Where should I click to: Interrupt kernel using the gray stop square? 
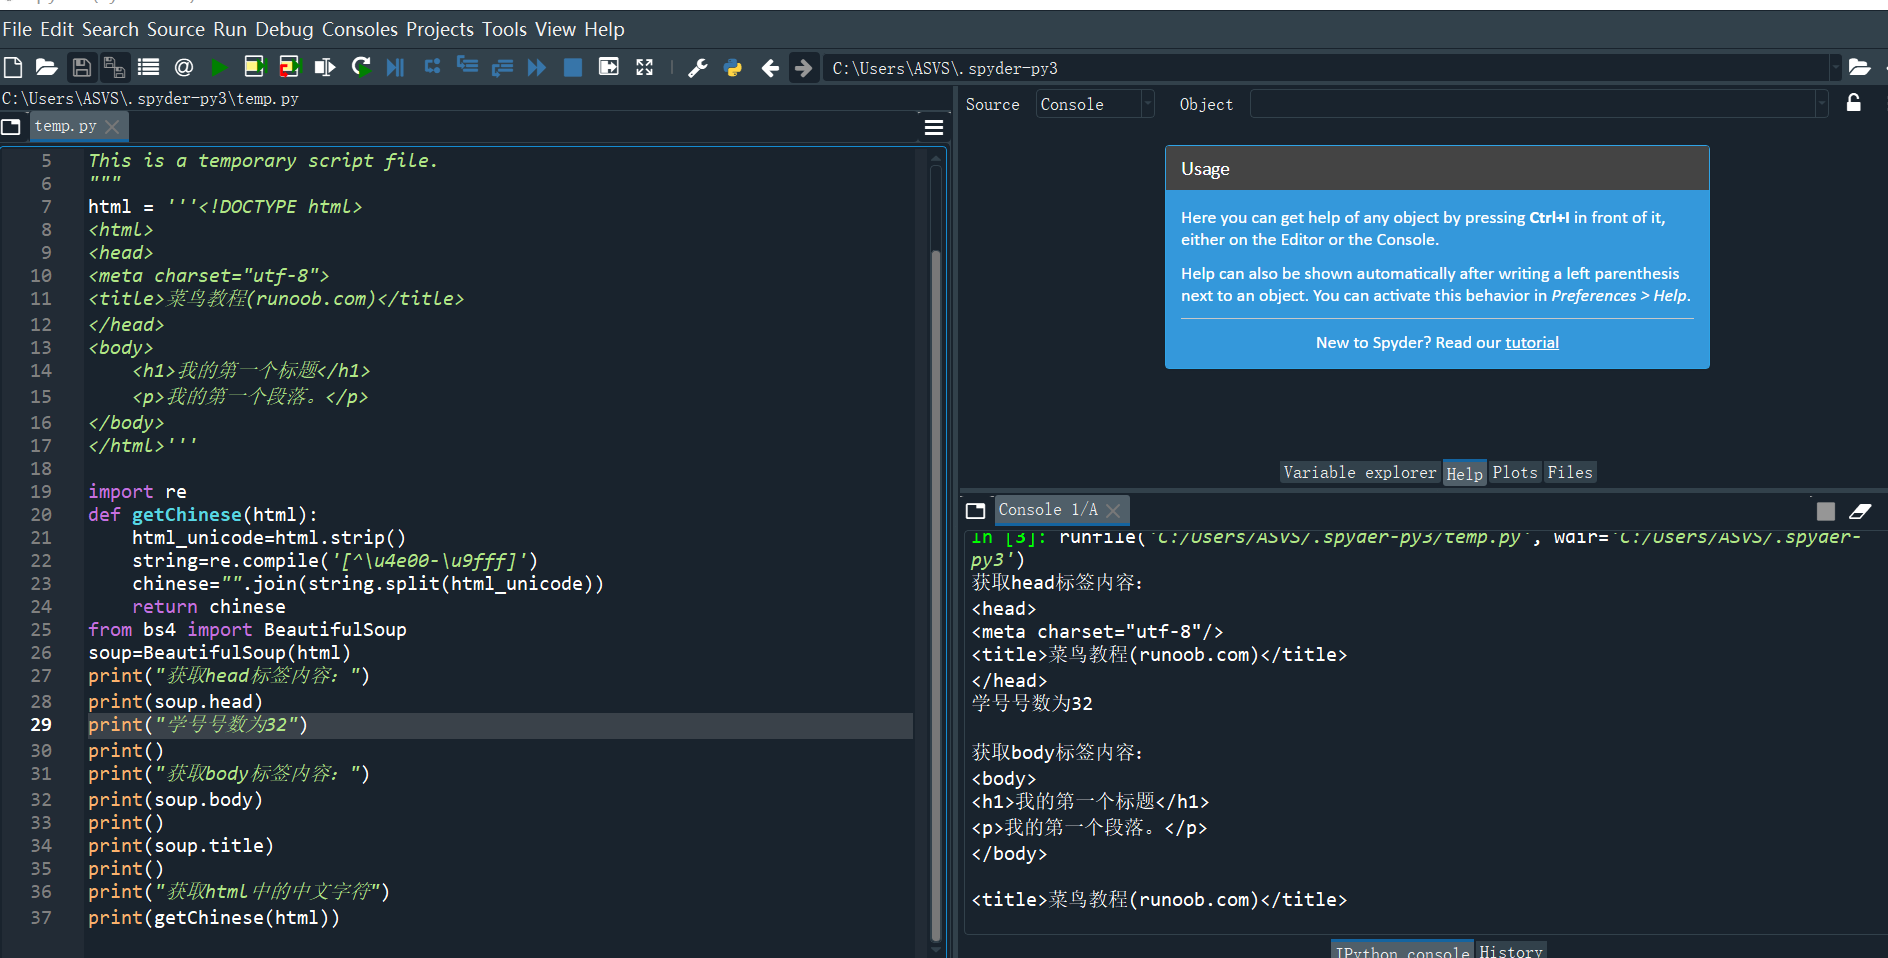click(x=1825, y=511)
